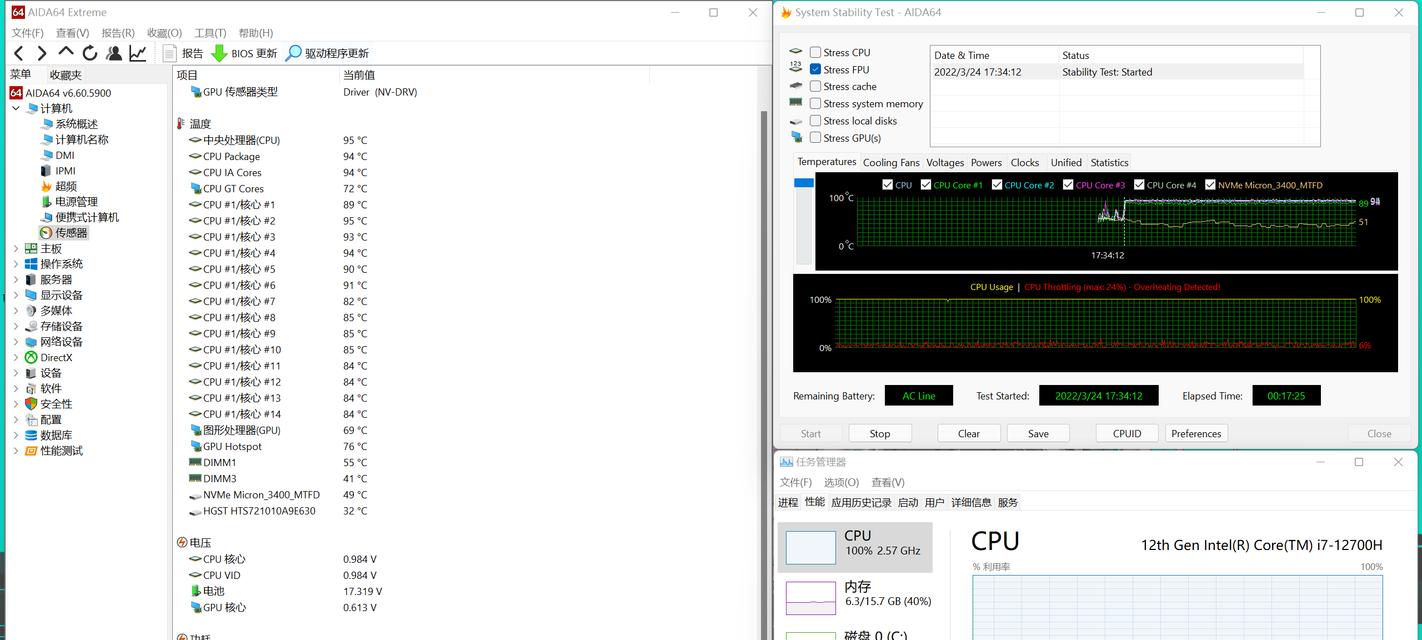Select 计算机名称 in the tree

pos(82,139)
